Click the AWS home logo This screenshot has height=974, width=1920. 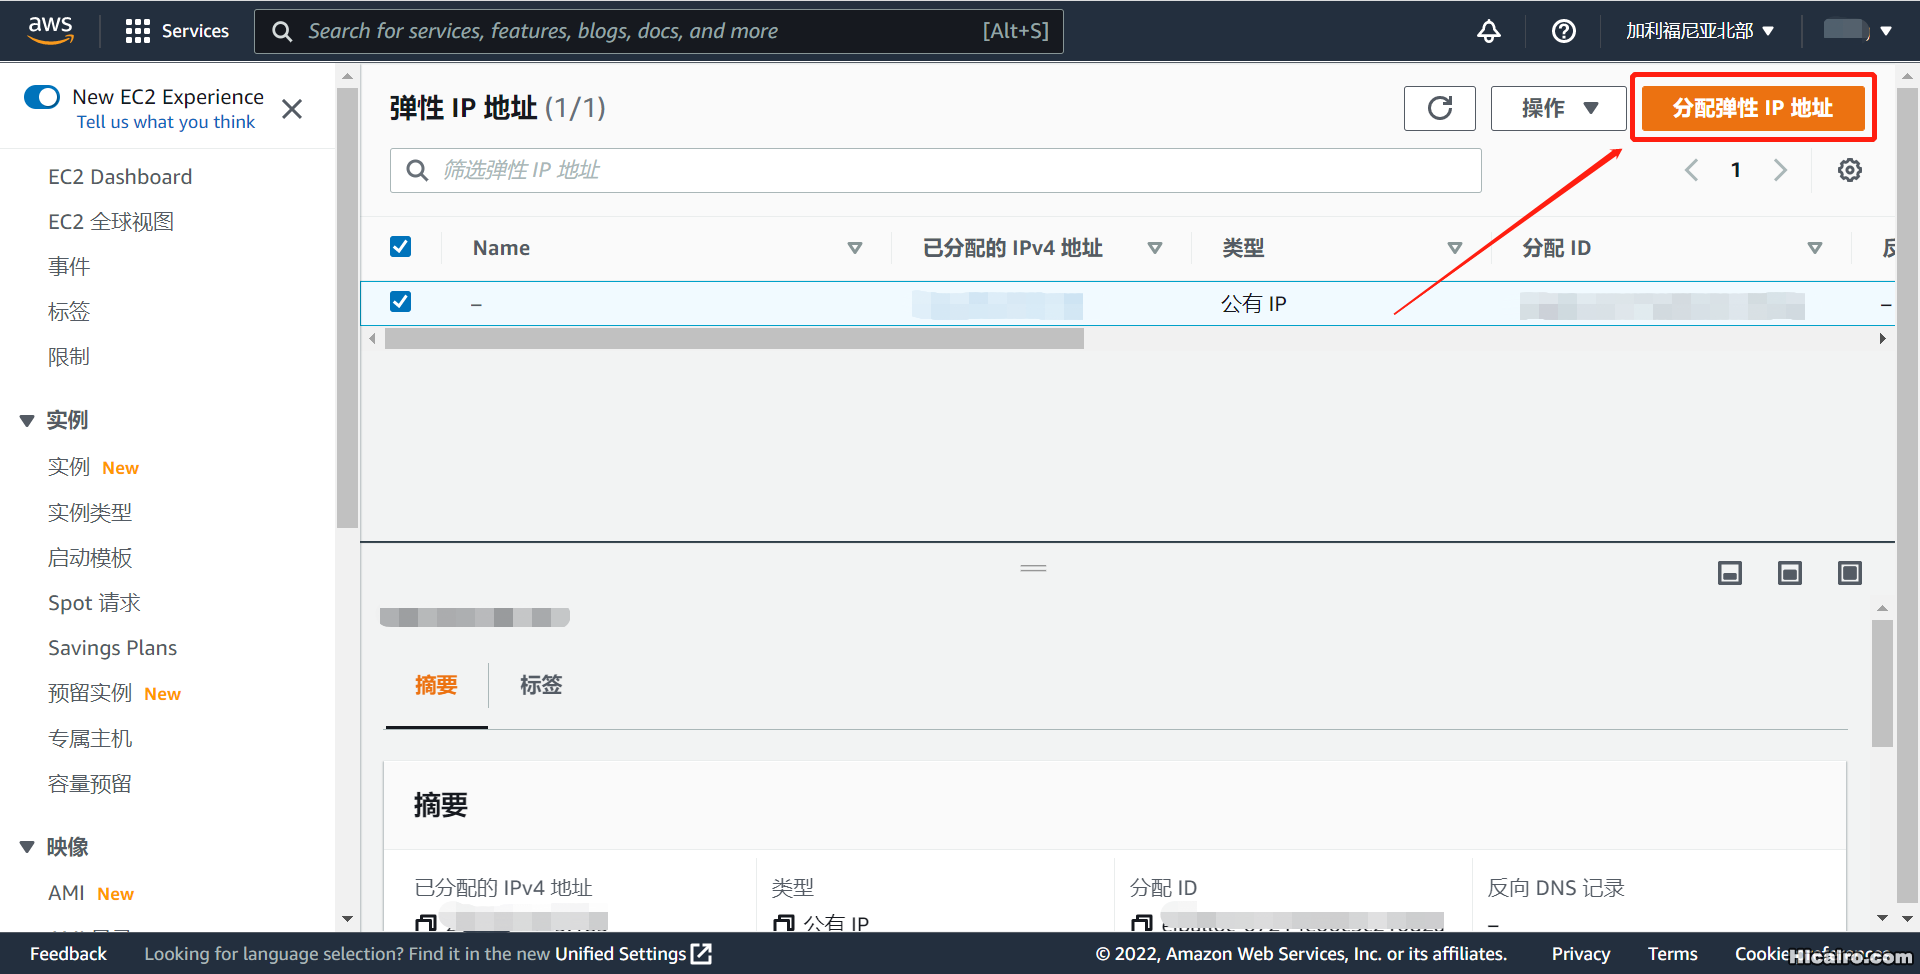click(50, 30)
